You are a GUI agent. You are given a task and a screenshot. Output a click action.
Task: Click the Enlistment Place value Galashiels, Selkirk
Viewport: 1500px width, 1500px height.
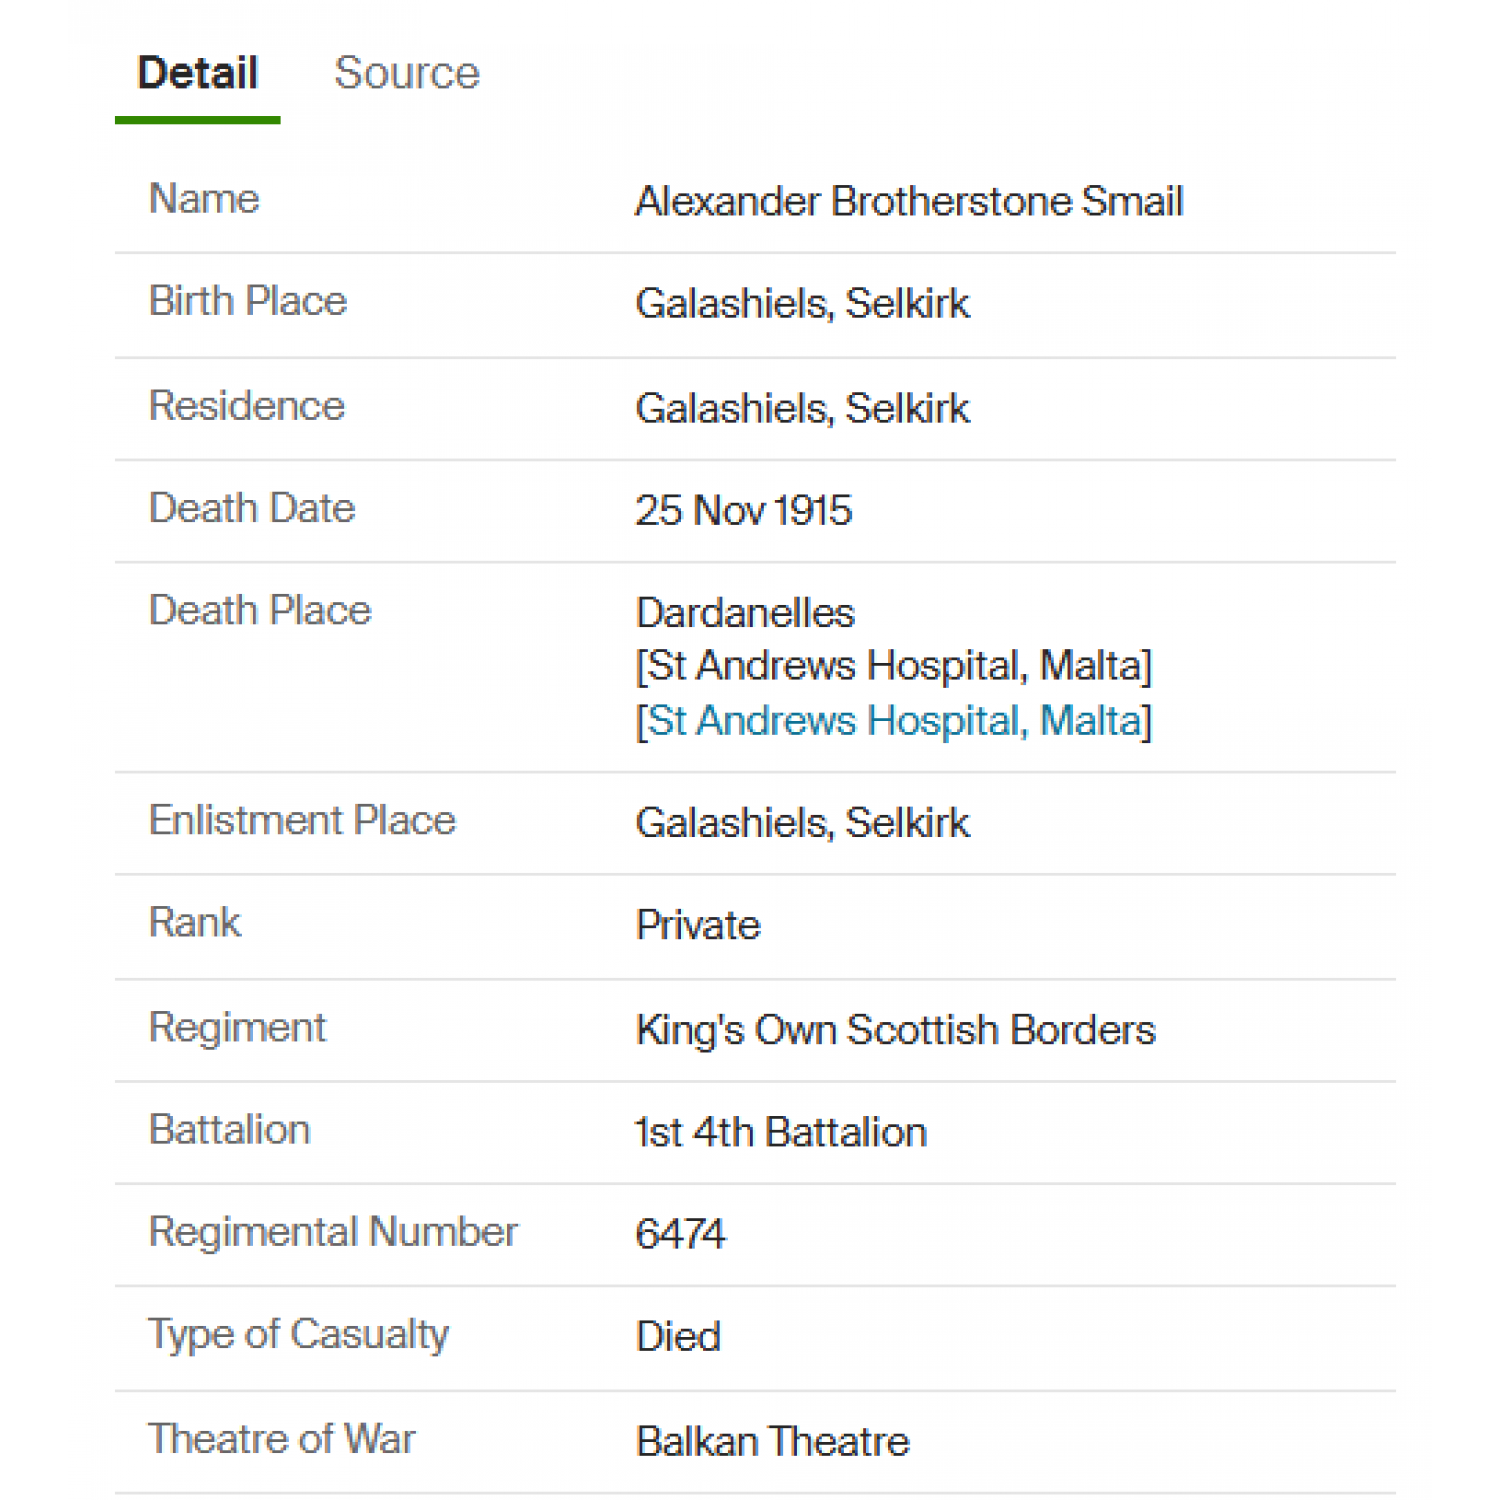(803, 823)
